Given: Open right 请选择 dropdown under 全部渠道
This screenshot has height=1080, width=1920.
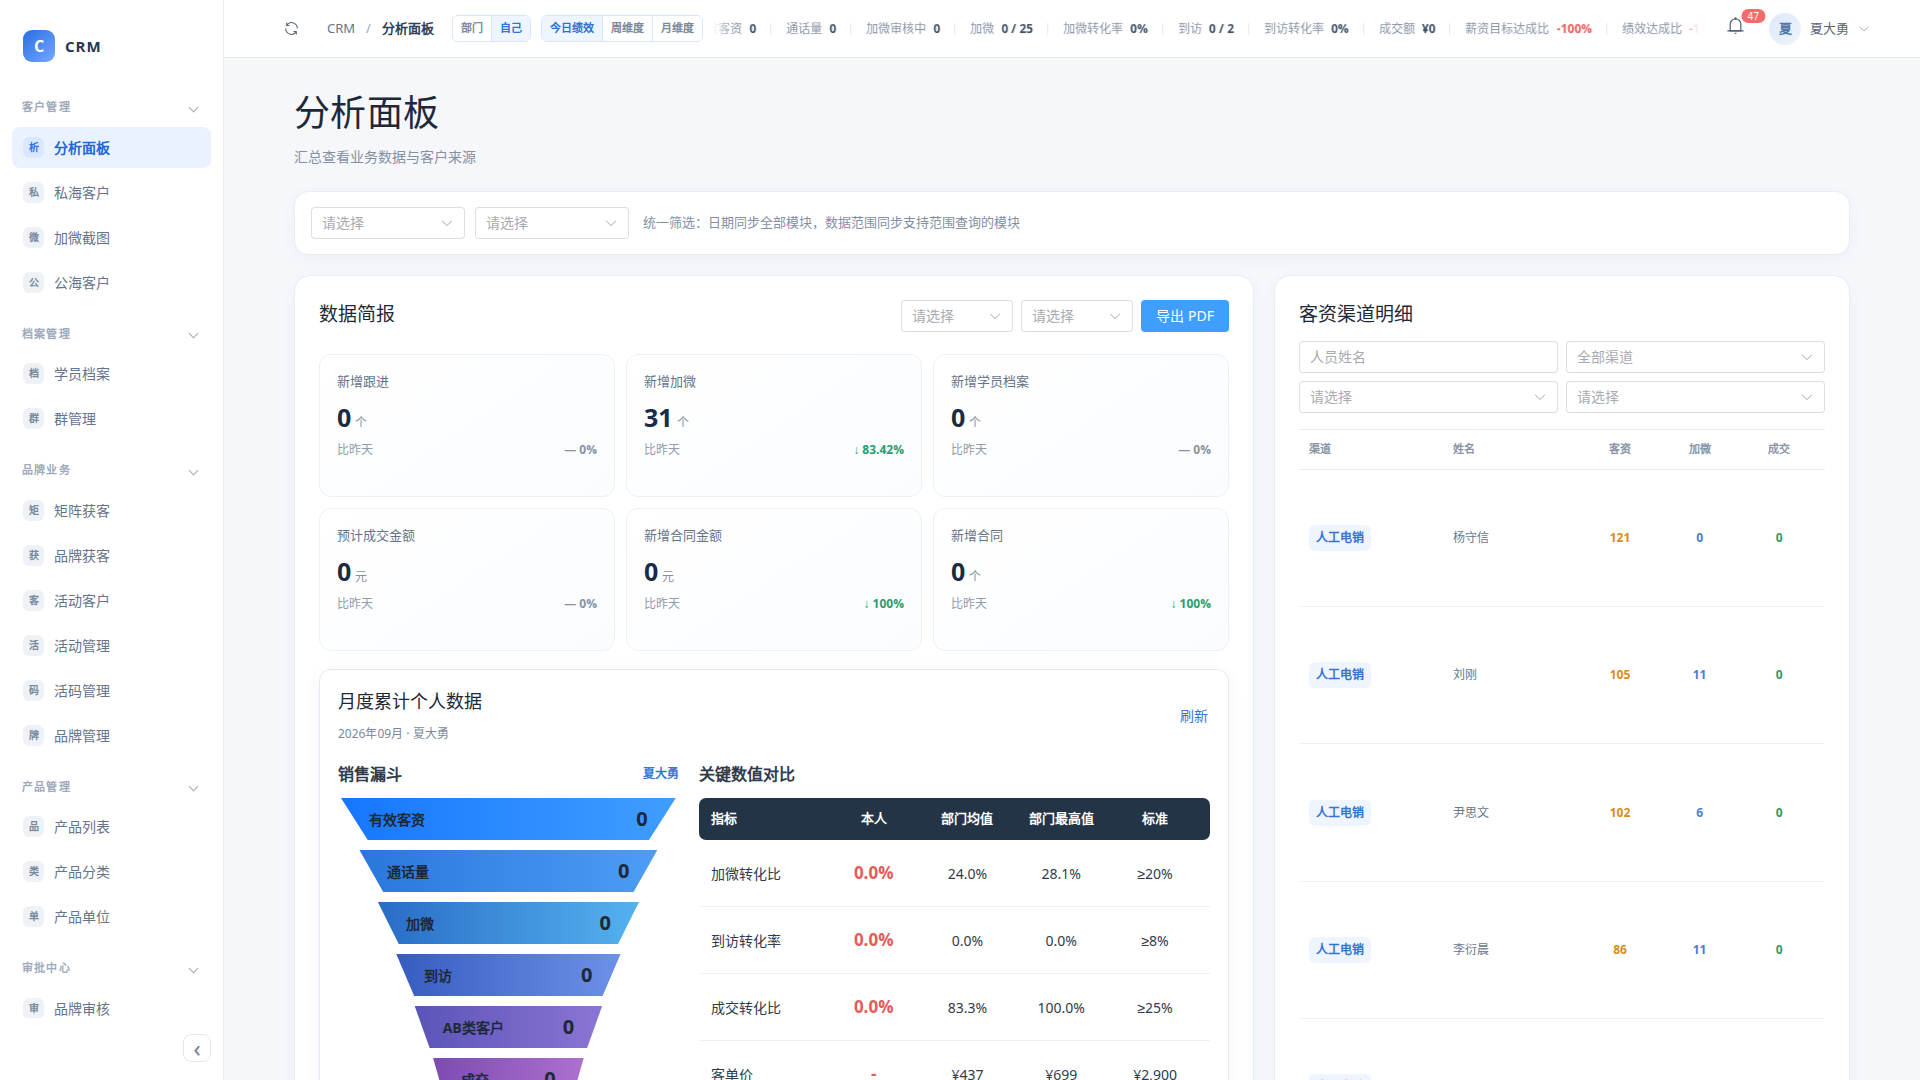Looking at the screenshot, I should (x=1695, y=397).
